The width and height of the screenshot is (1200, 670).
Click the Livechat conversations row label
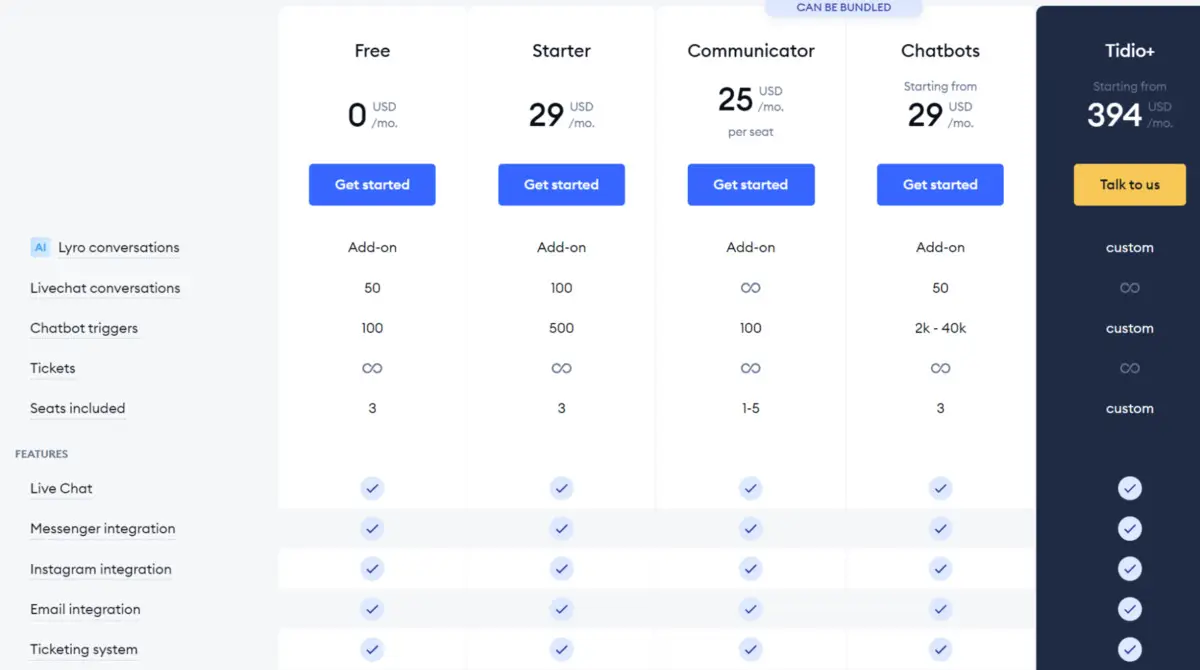105,288
